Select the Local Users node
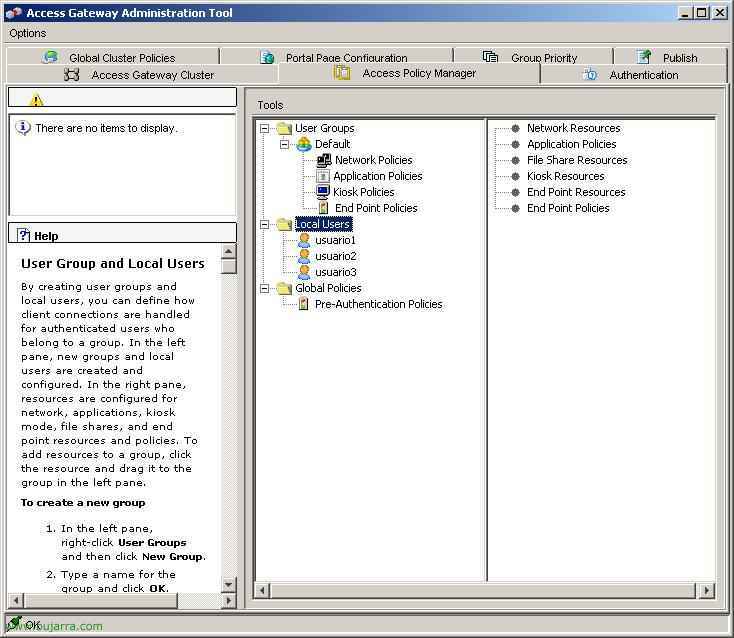 (x=323, y=224)
